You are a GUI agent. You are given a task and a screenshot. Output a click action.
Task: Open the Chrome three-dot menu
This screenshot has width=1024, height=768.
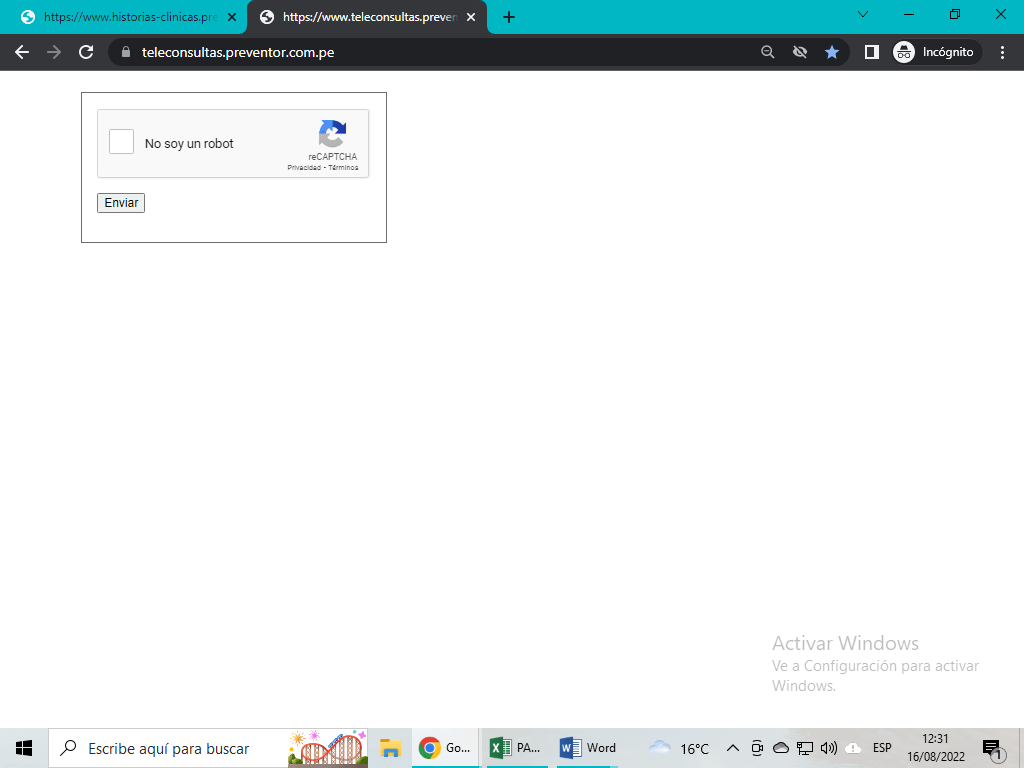tap(1002, 52)
